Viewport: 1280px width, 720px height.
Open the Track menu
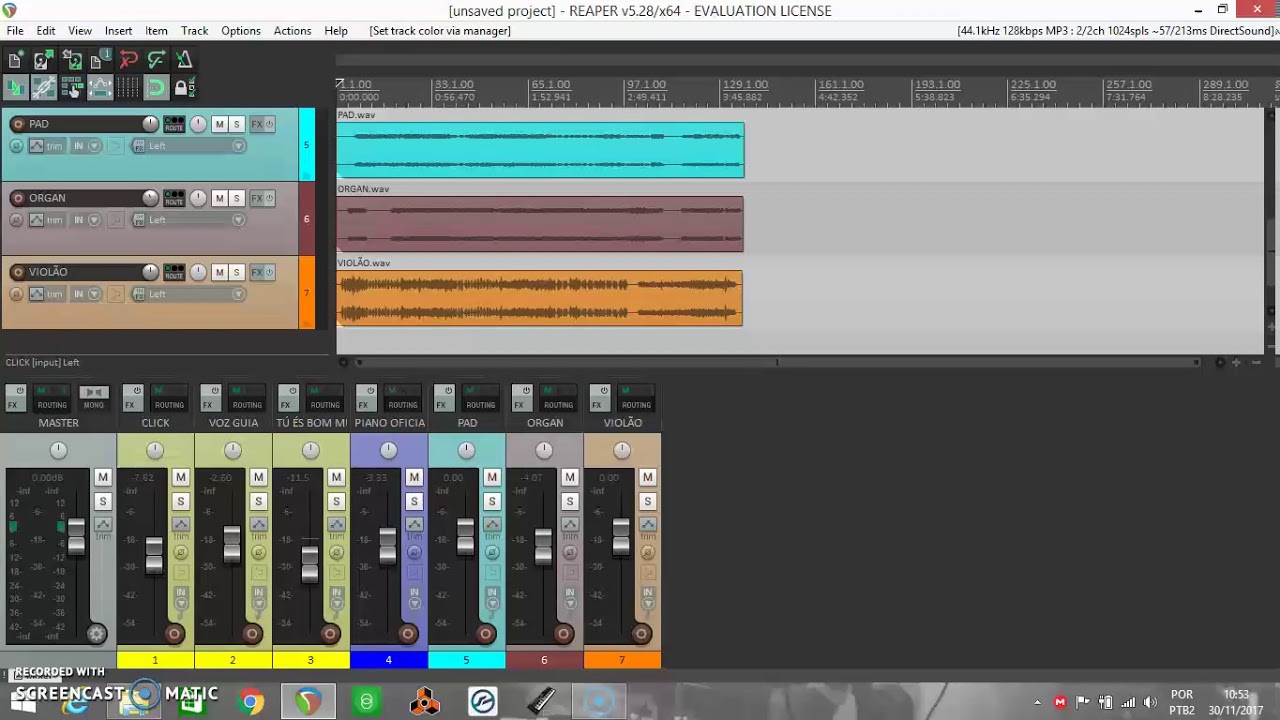pyautogui.click(x=194, y=31)
